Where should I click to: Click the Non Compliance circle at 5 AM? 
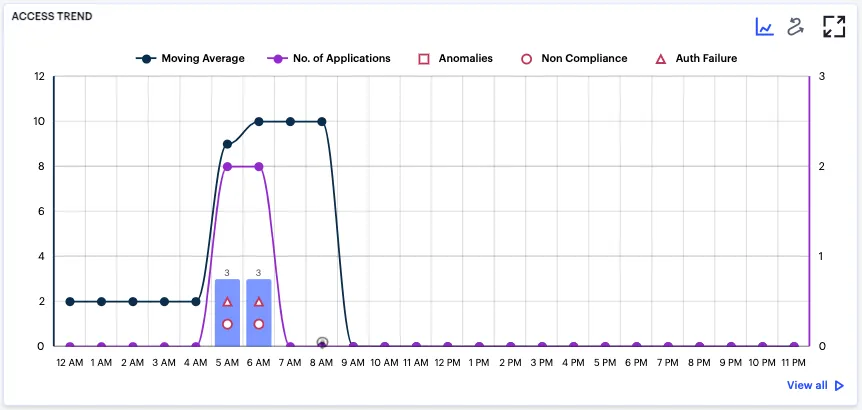pyautogui.click(x=227, y=324)
